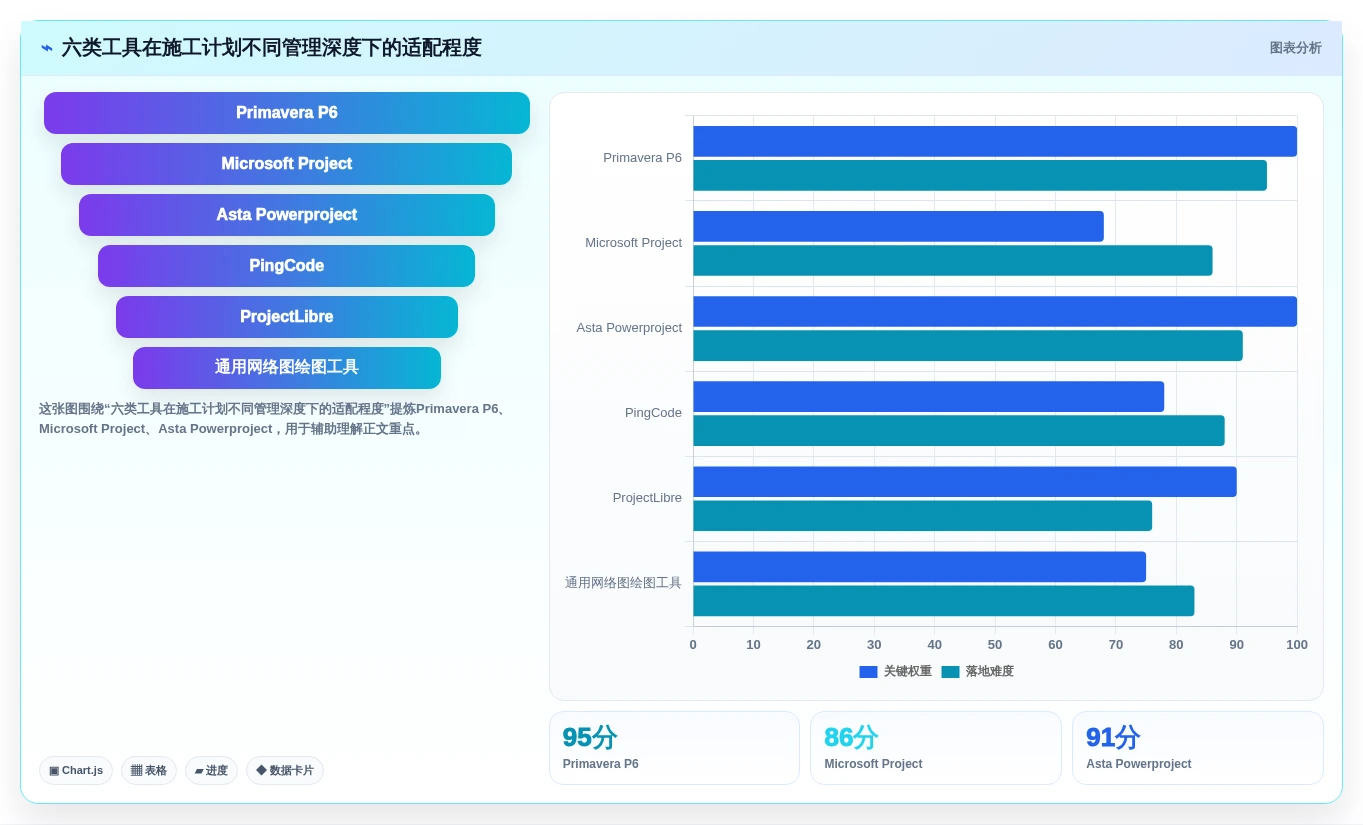Click the 数据卡片 tag chip
The height and width of the screenshot is (825, 1363).
point(285,770)
